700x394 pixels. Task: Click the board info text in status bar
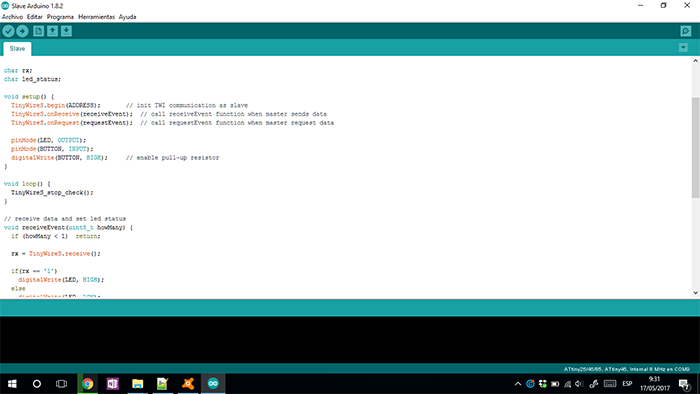pos(626,369)
